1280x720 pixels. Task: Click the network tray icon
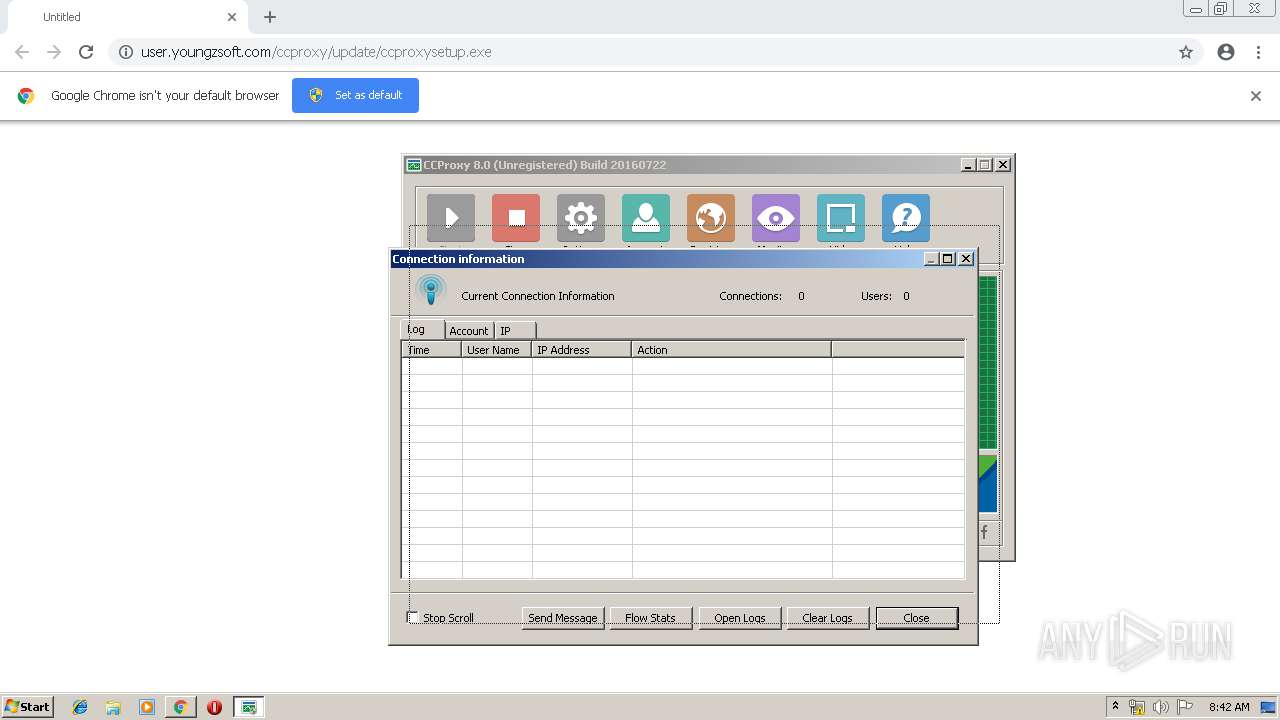[x=1137, y=707]
